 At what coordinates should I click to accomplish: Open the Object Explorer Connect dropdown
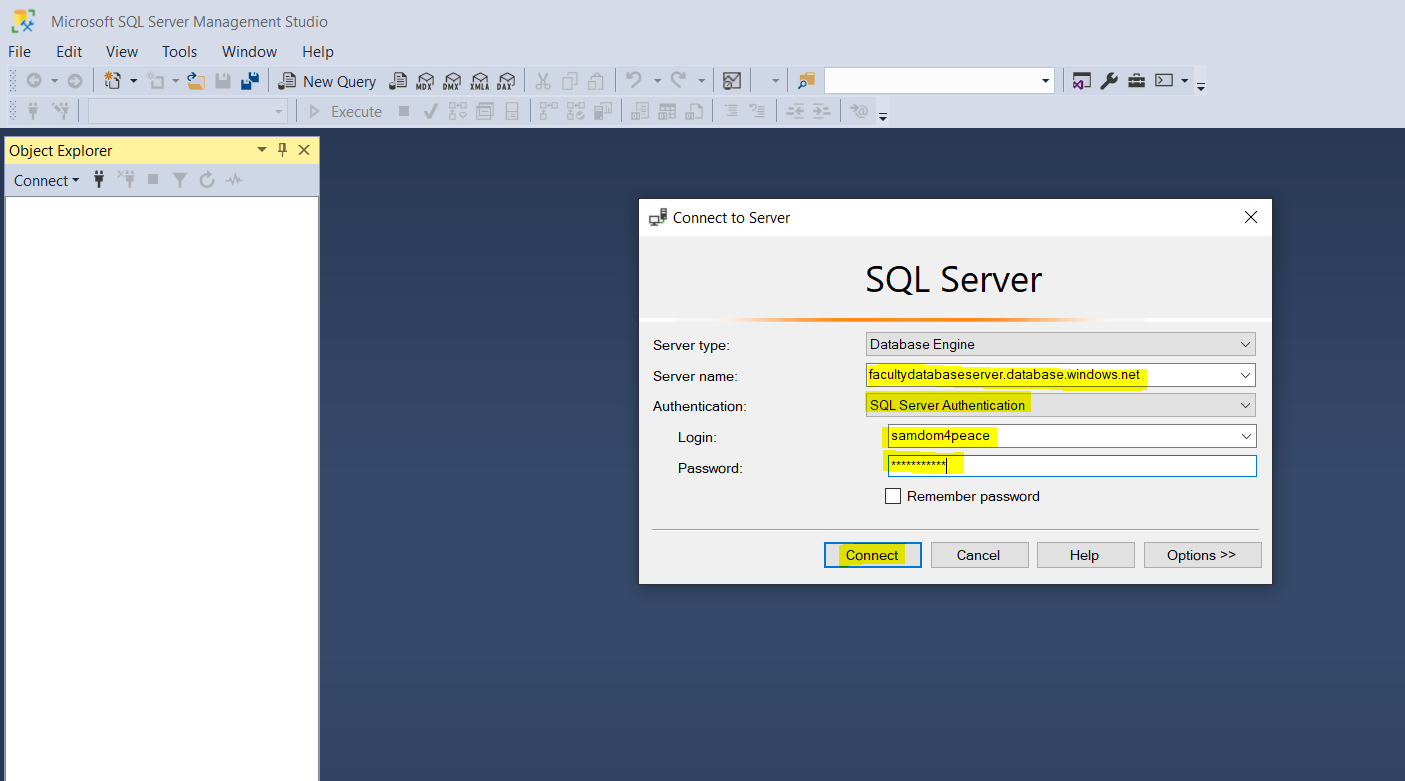[x=46, y=180]
